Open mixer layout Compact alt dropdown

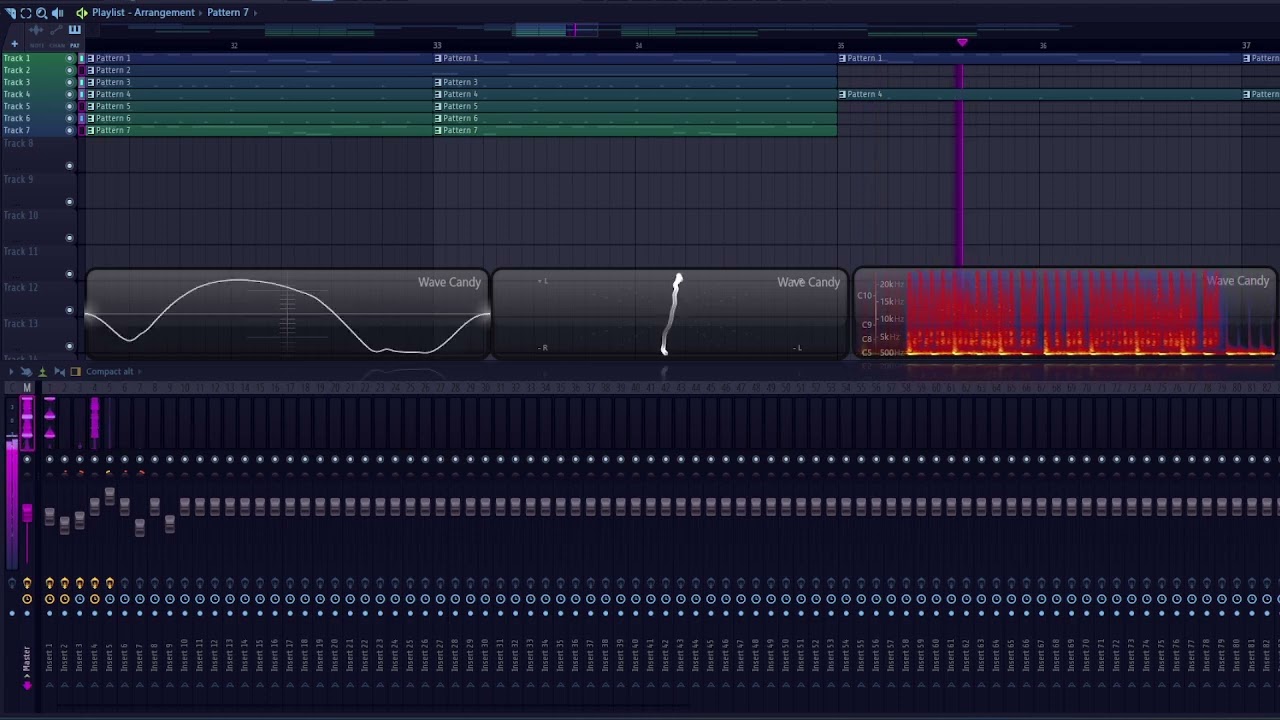point(114,372)
